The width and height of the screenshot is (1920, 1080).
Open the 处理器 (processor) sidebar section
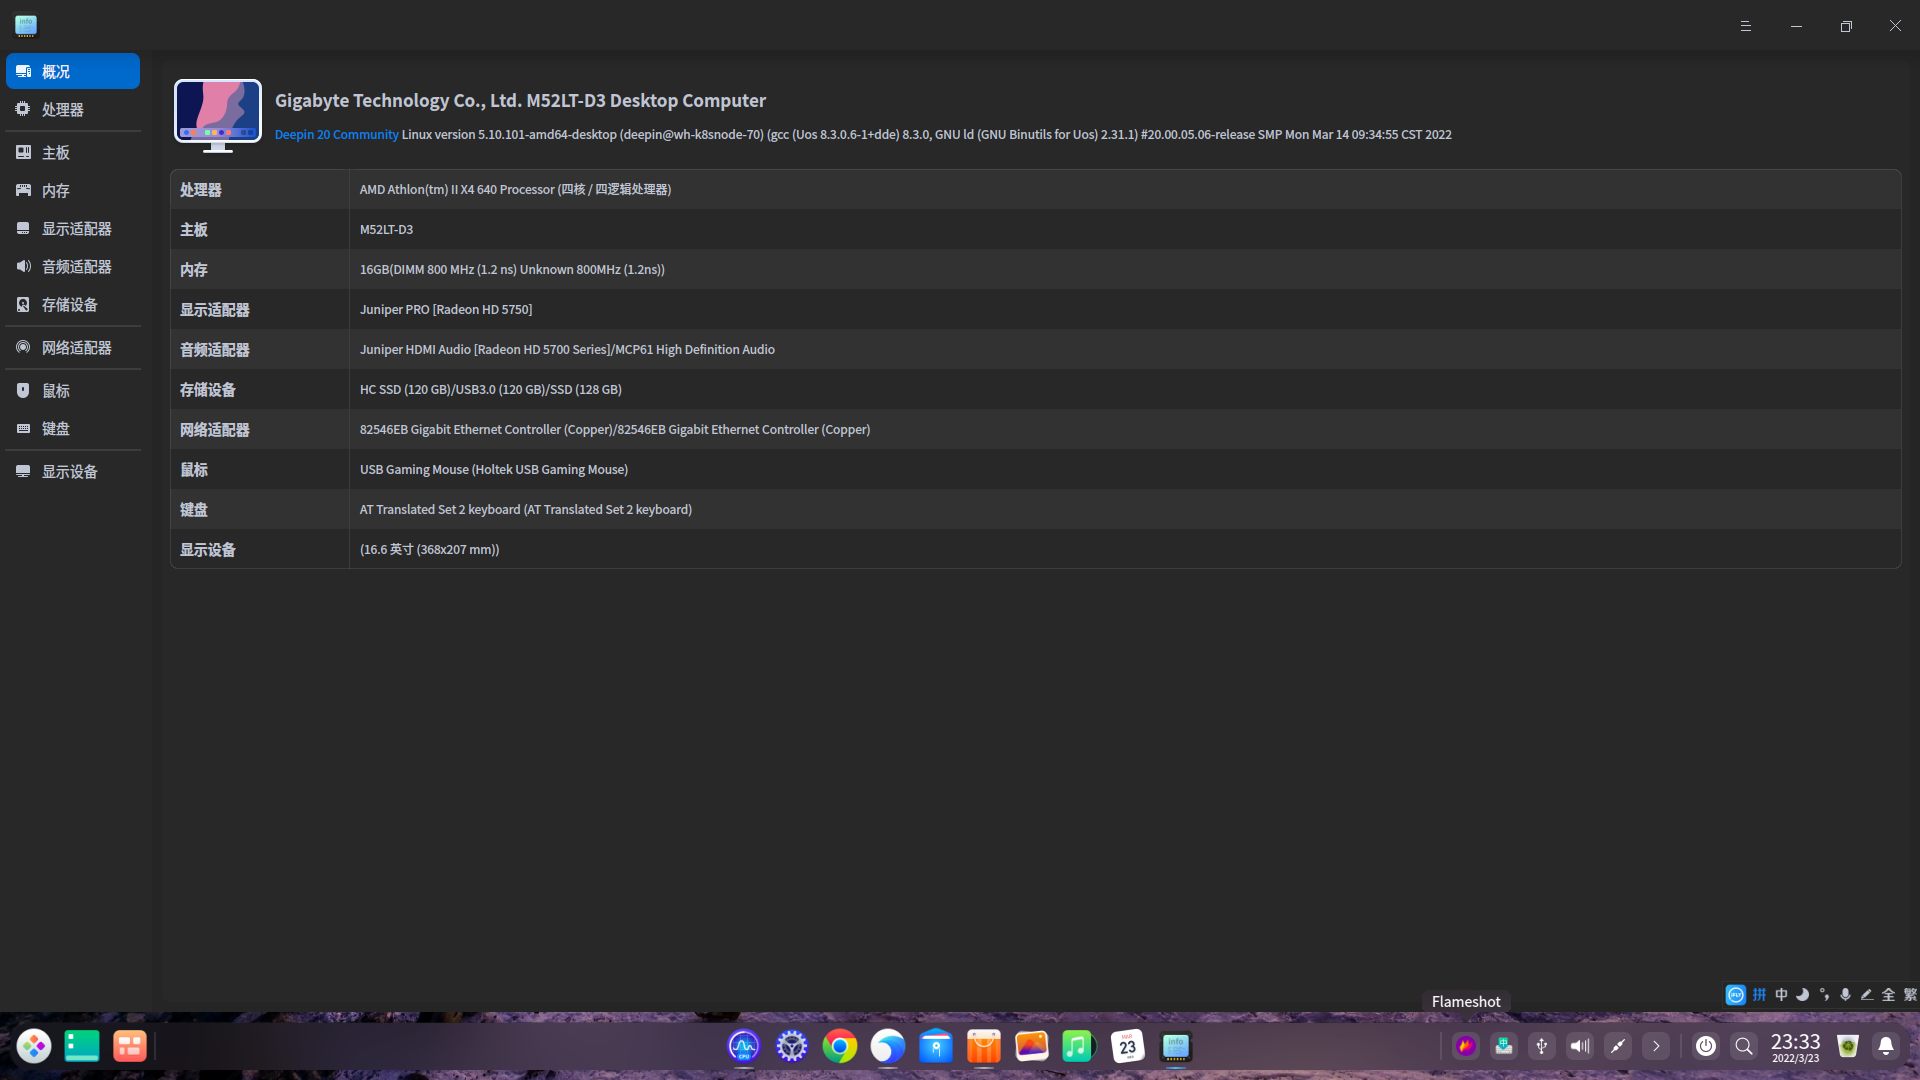coord(62,110)
